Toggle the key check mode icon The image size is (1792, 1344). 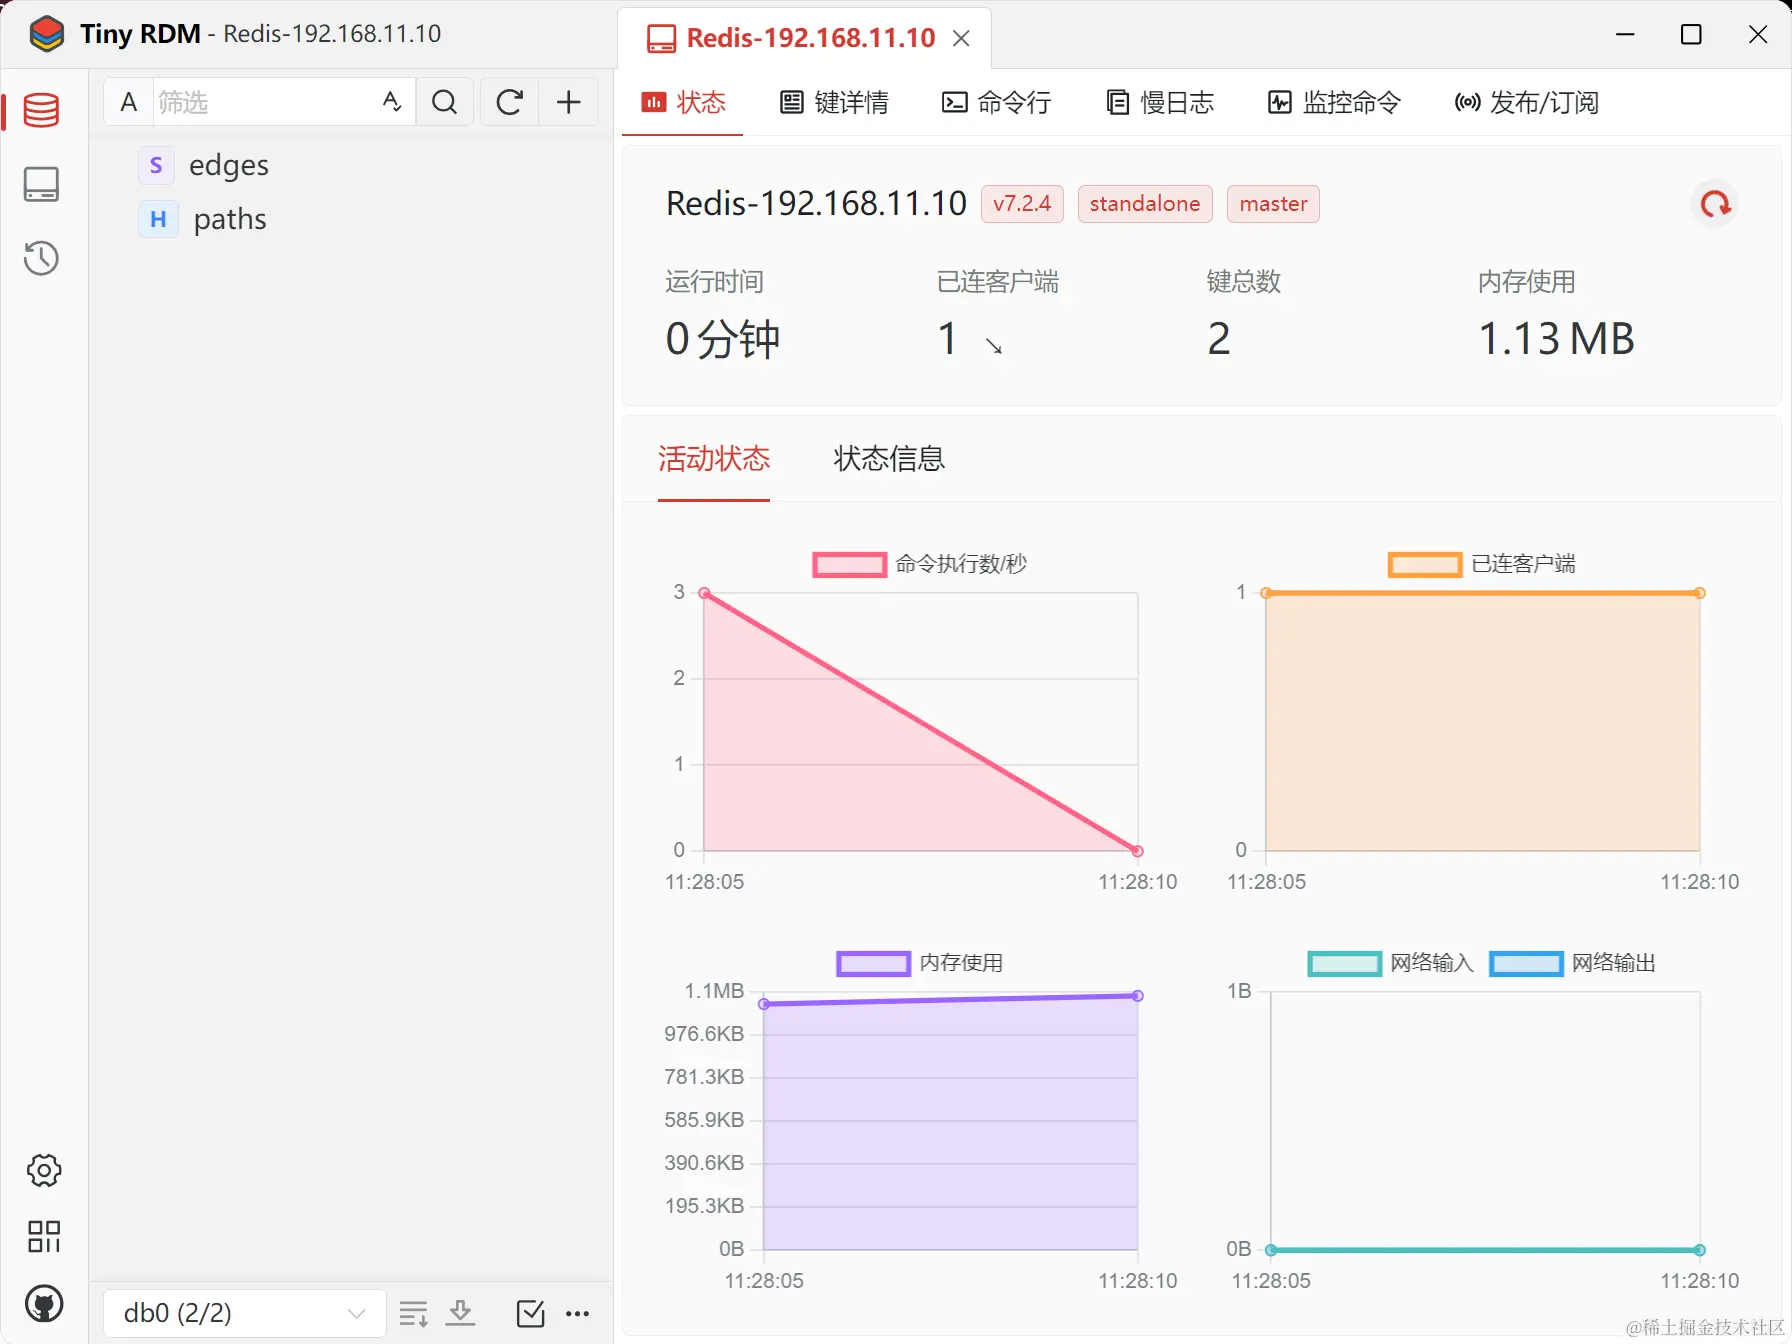(x=531, y=1313)
